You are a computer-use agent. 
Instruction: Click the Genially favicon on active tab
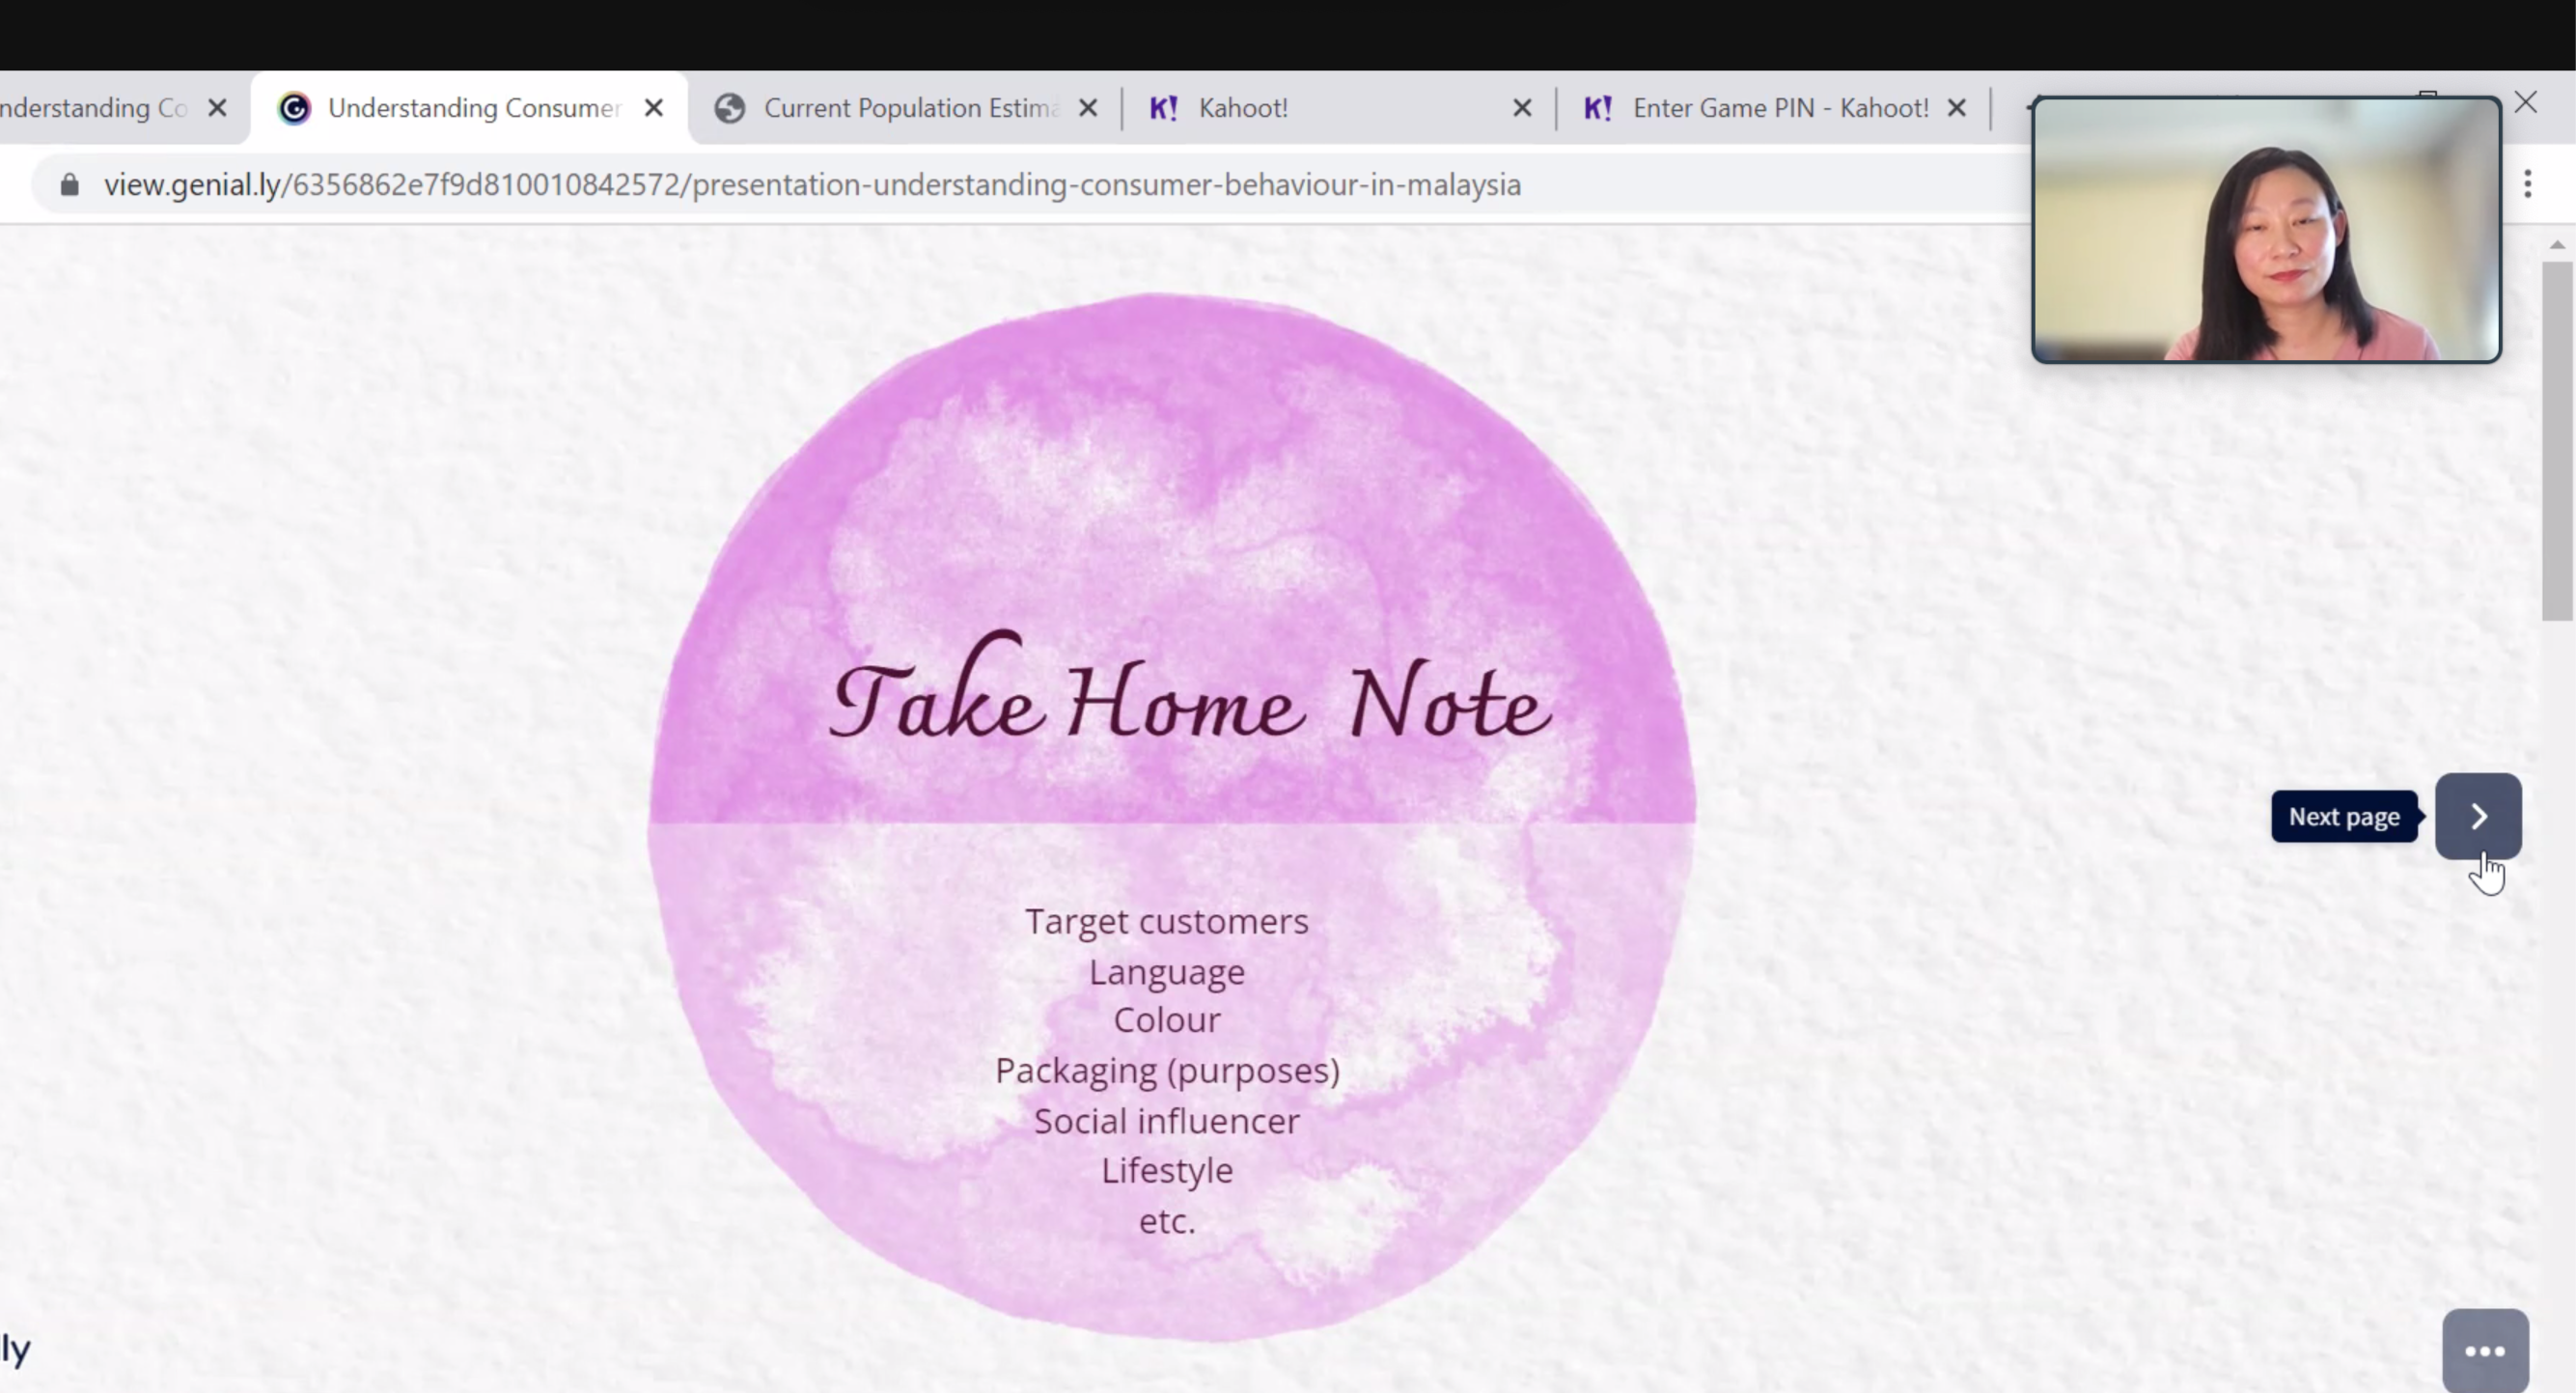click(x=294, y=108)
